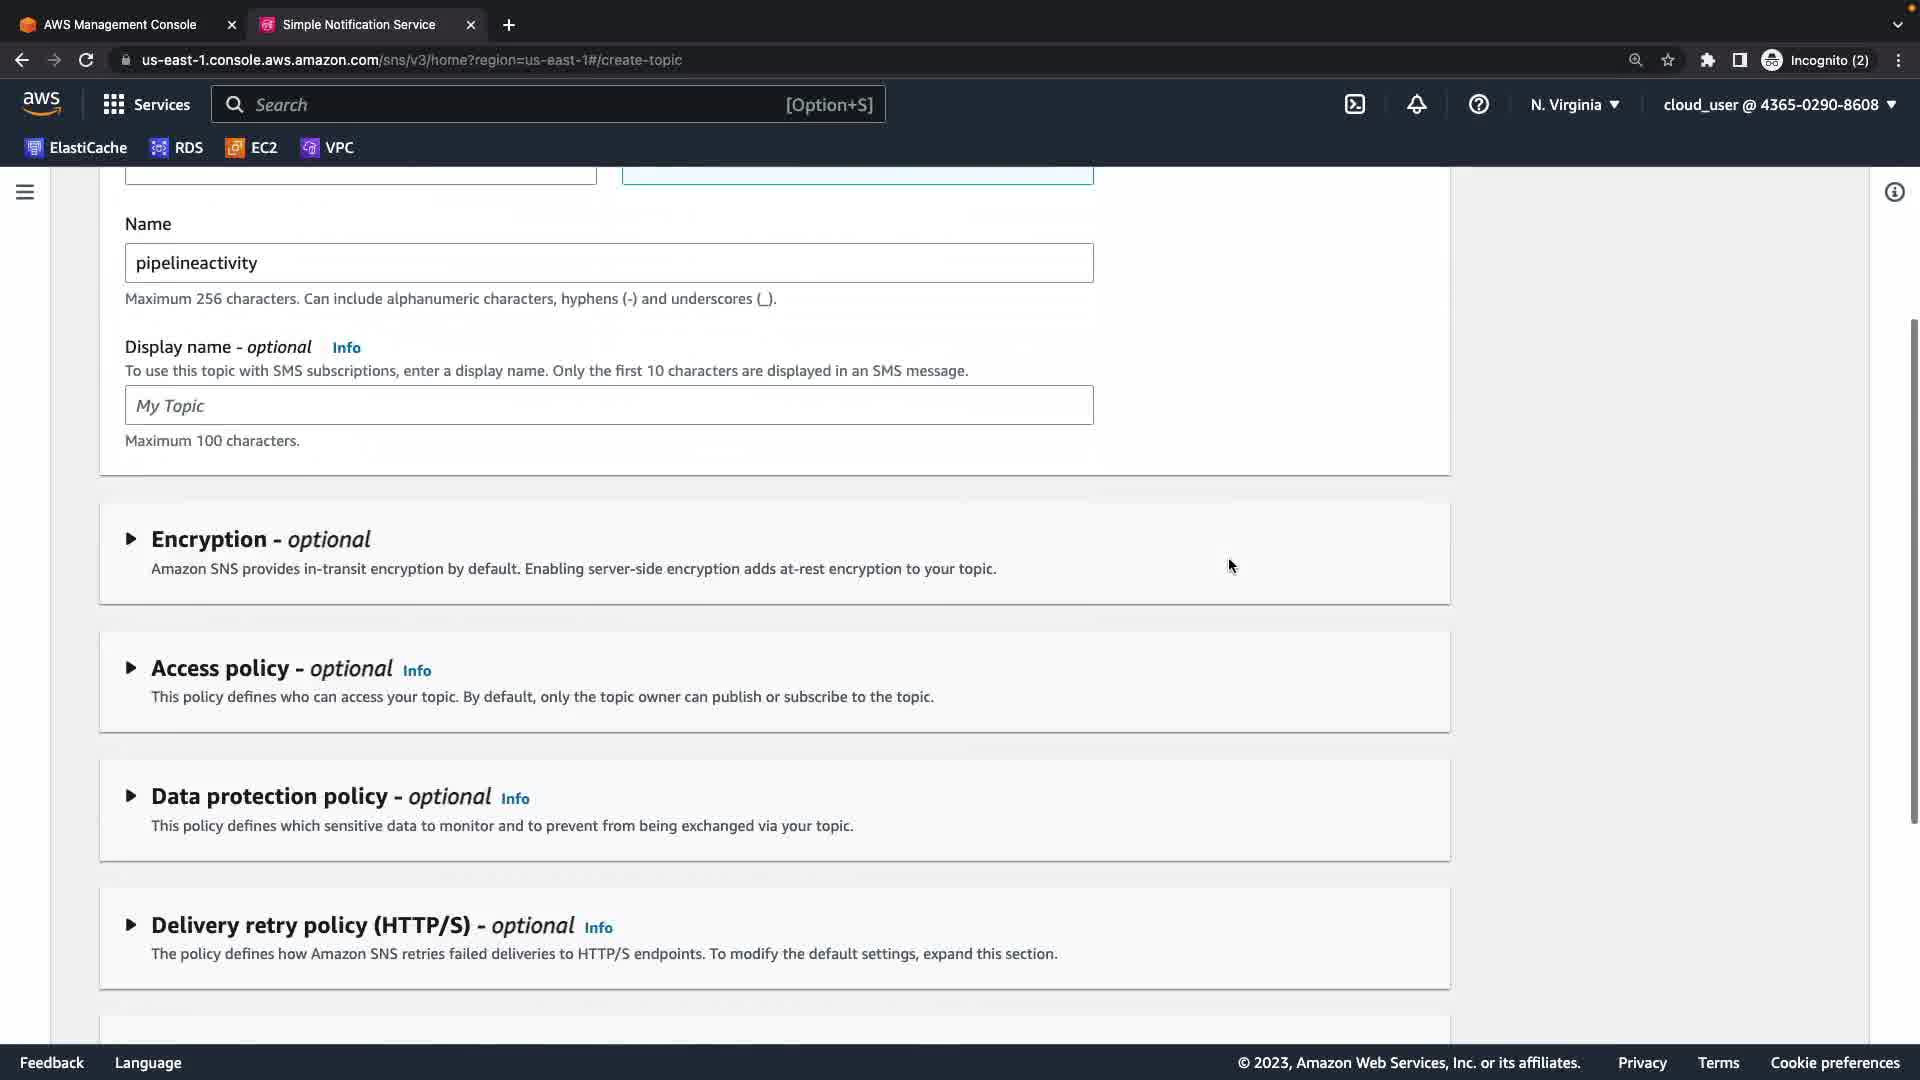Open the N. Virginia region dropdown

[x=1574, y=104]
